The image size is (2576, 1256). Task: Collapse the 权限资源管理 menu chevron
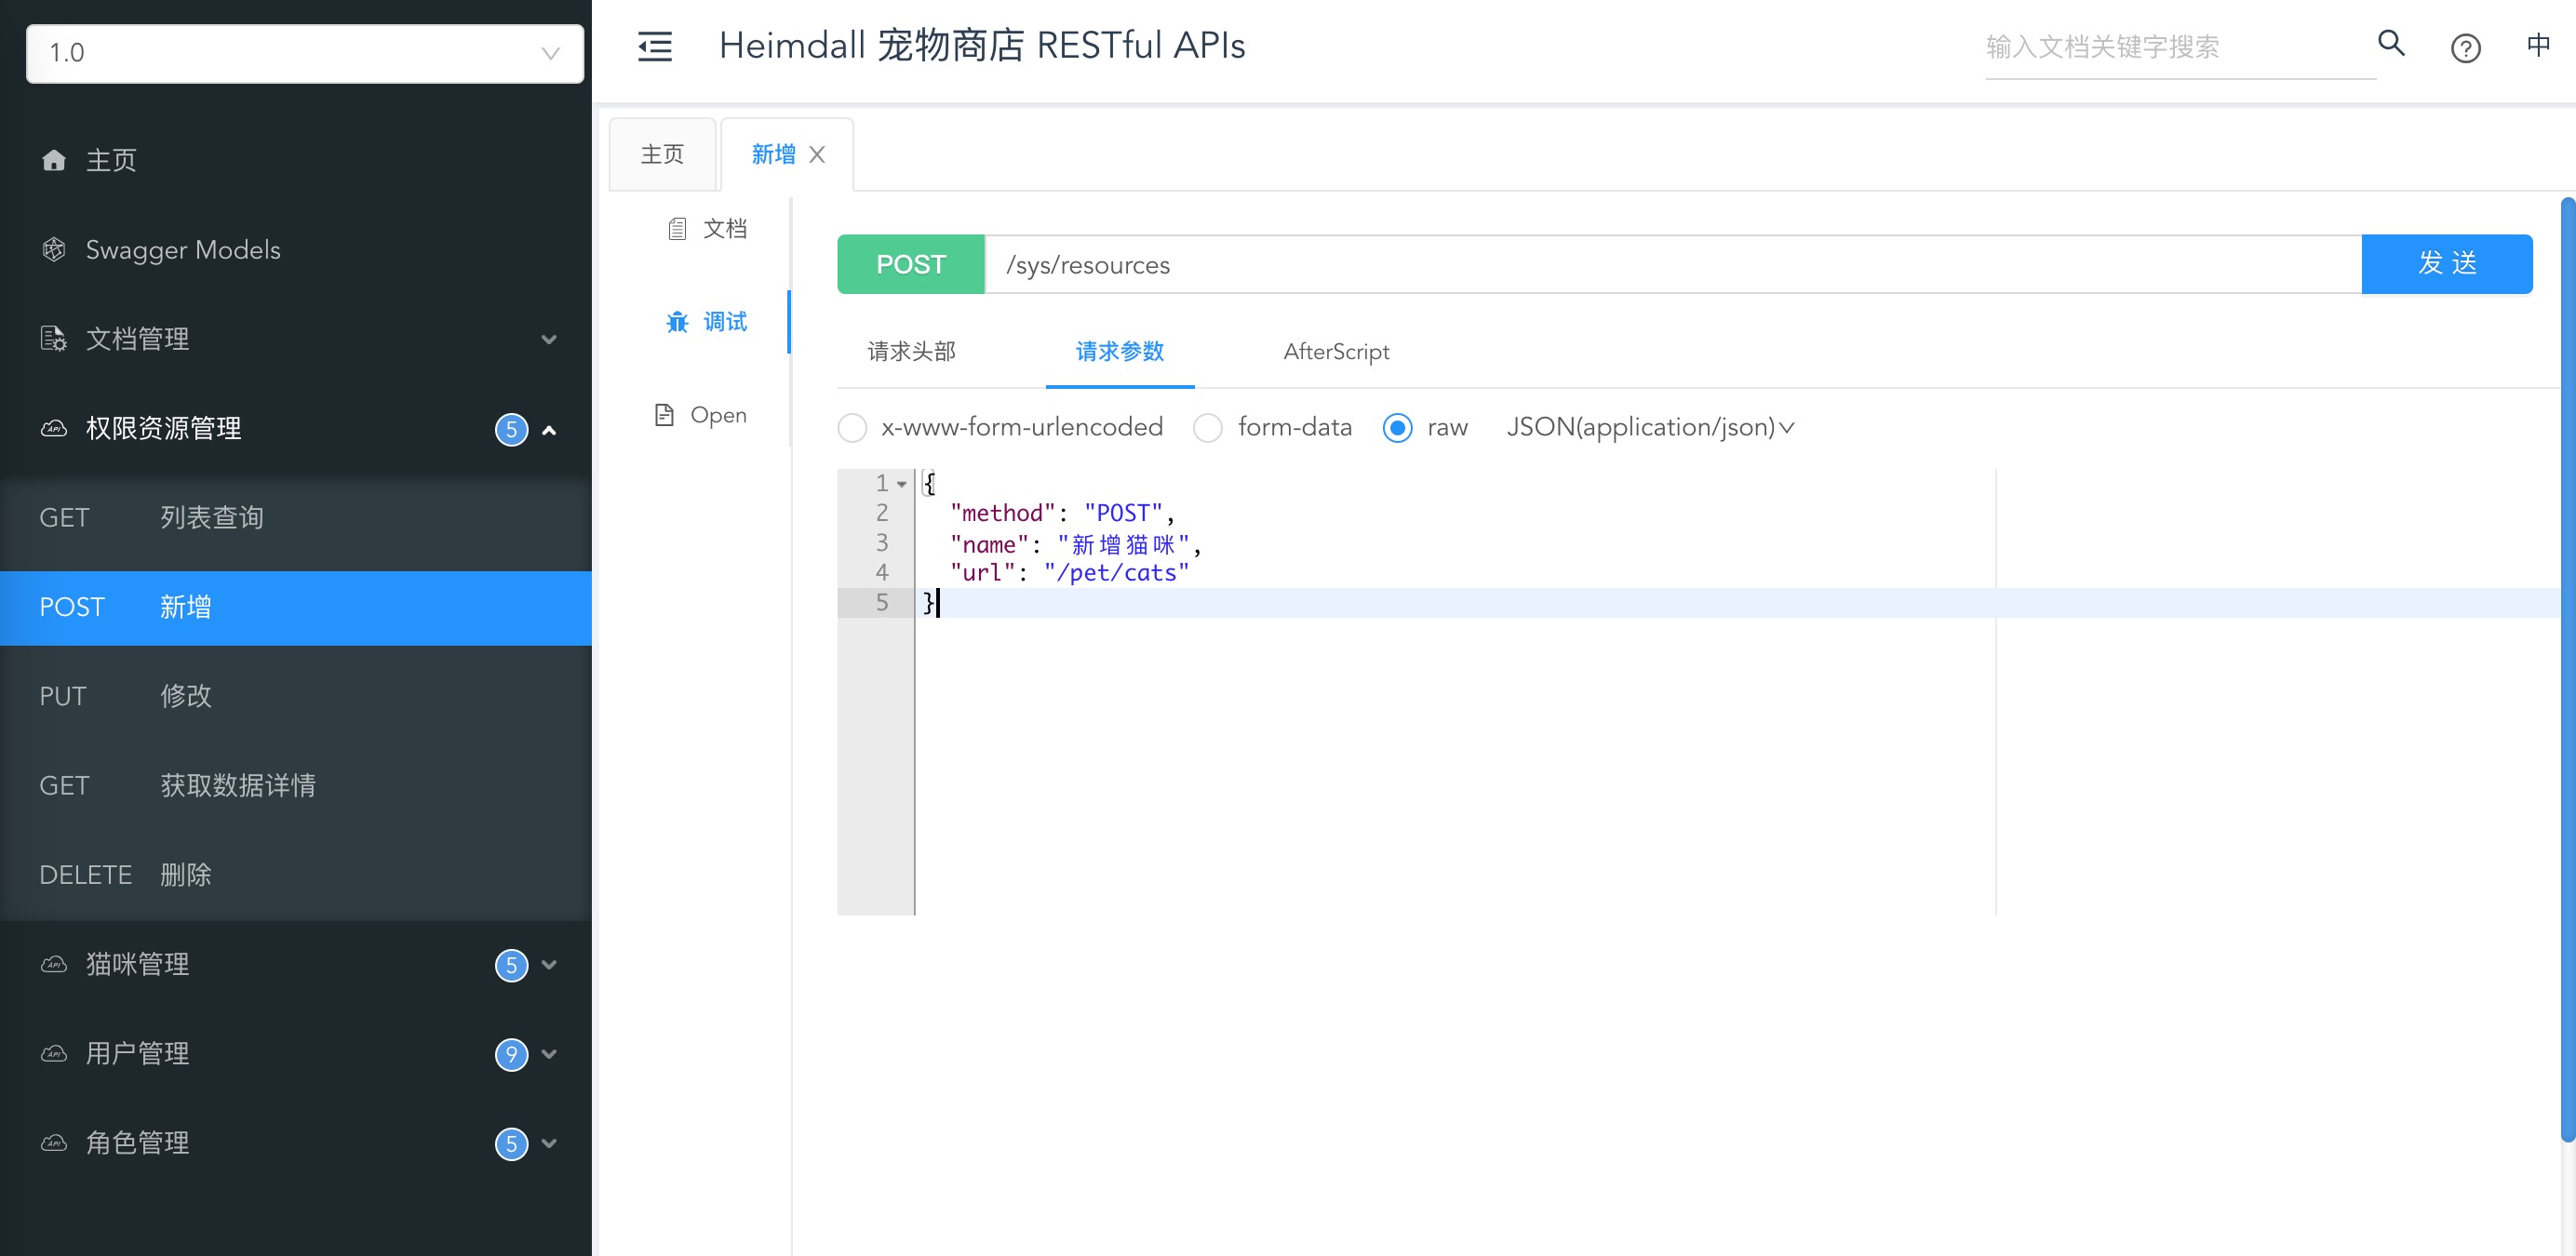(x=549, y=430)
